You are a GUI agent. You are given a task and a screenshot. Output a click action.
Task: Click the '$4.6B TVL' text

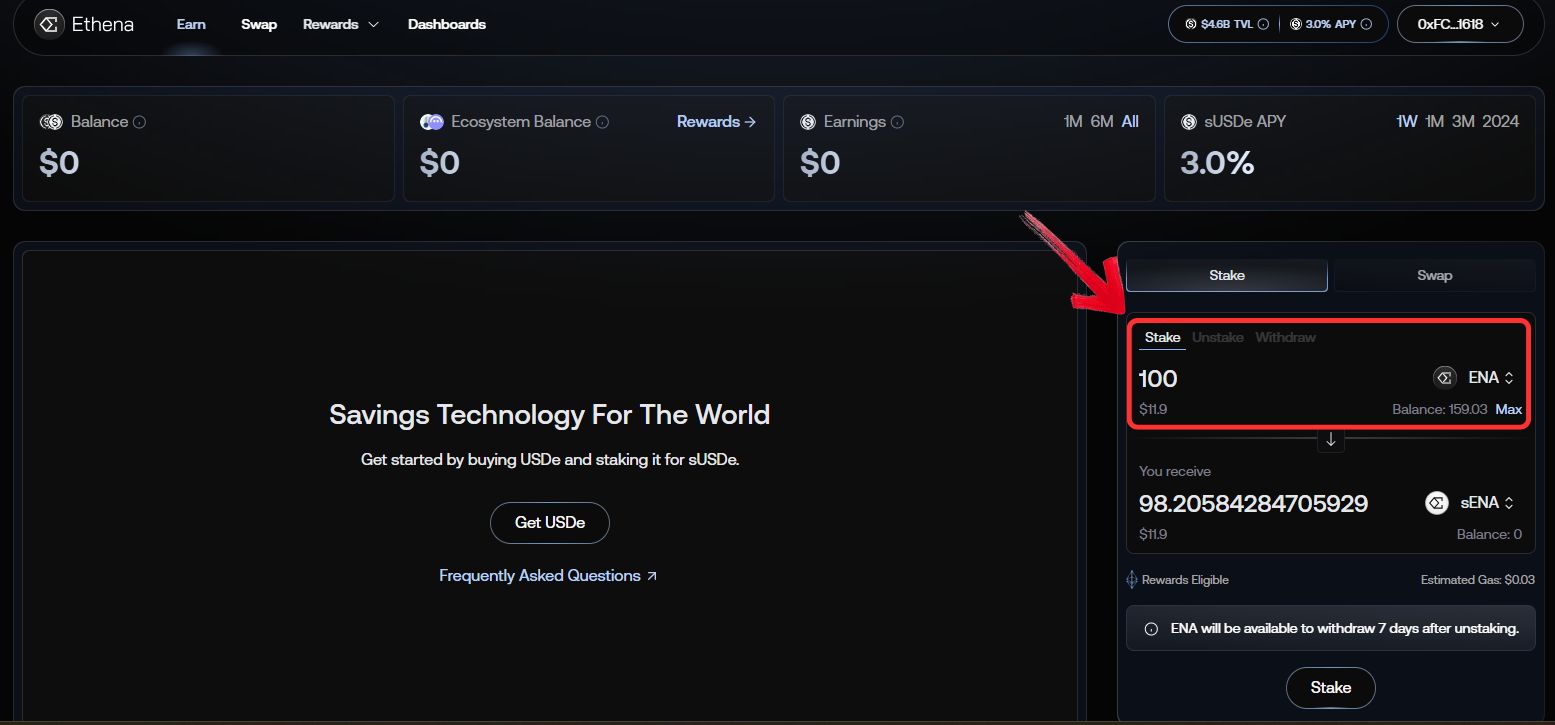click(x=1227, y=24)
